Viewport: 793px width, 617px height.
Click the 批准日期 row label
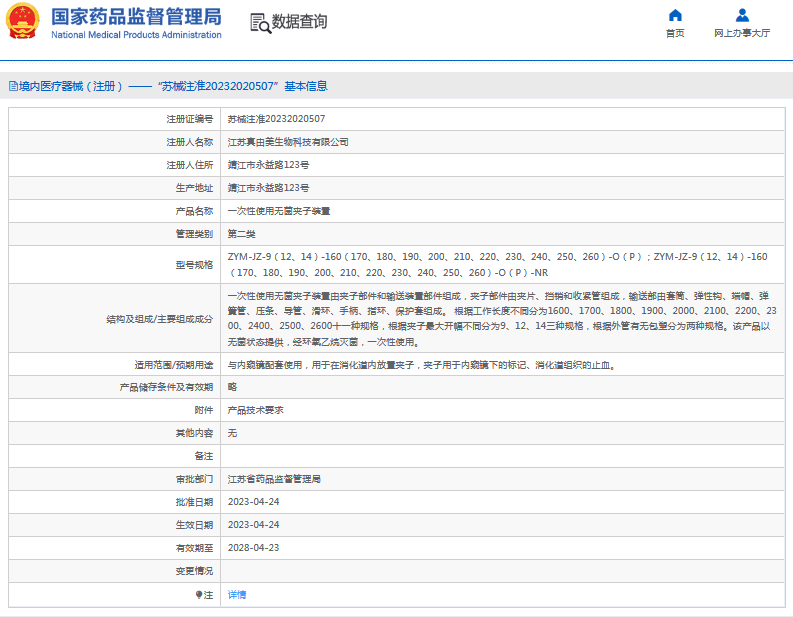click(194, 502)
